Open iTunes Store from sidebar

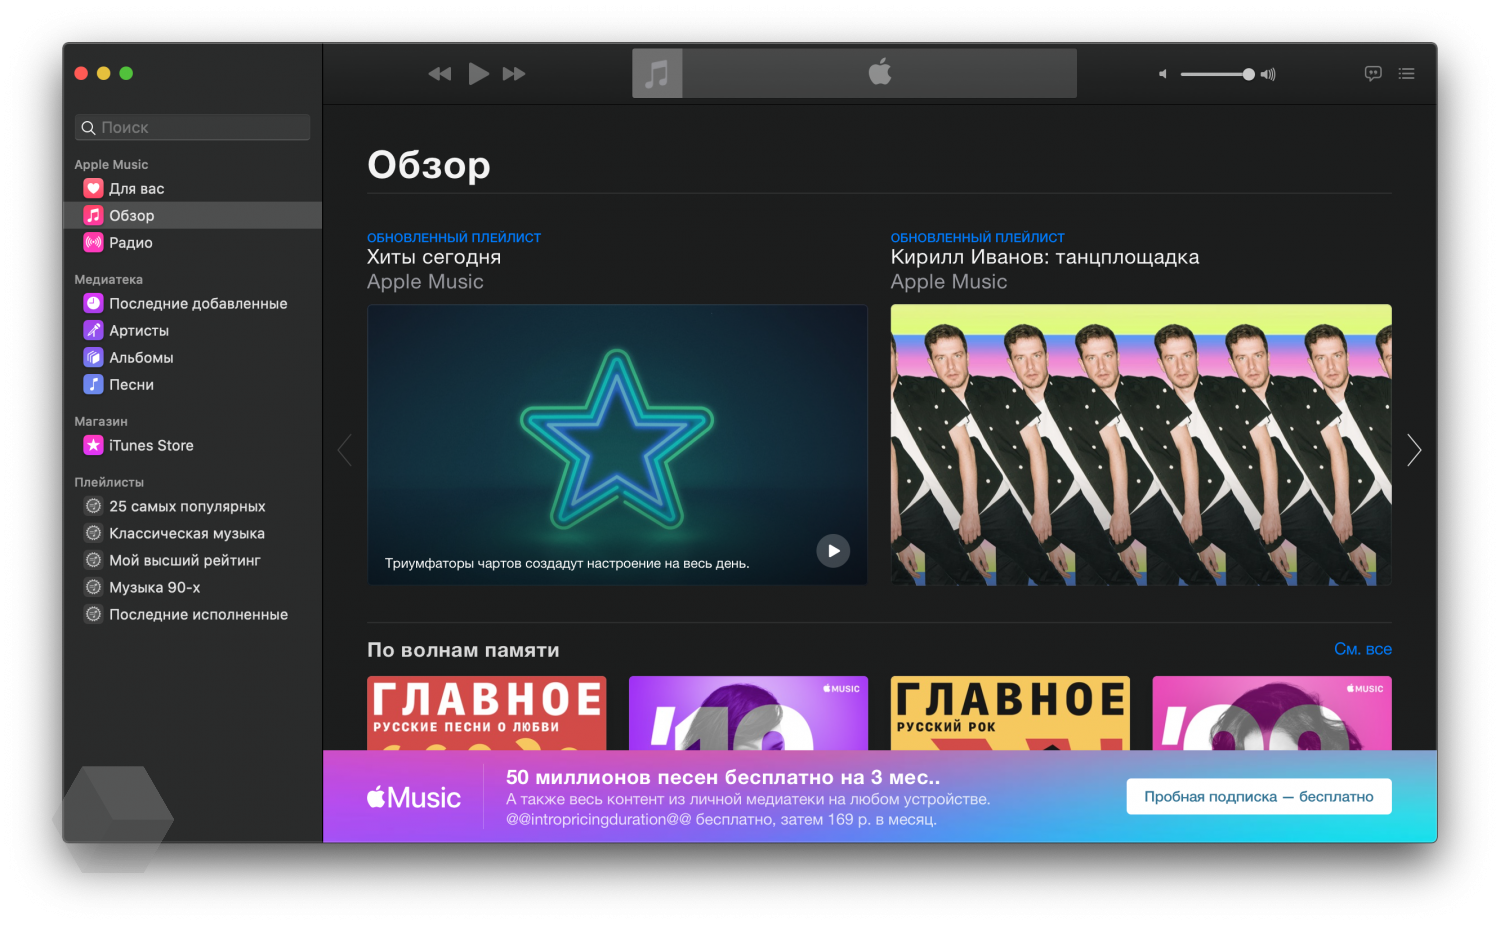click(192, 445)
